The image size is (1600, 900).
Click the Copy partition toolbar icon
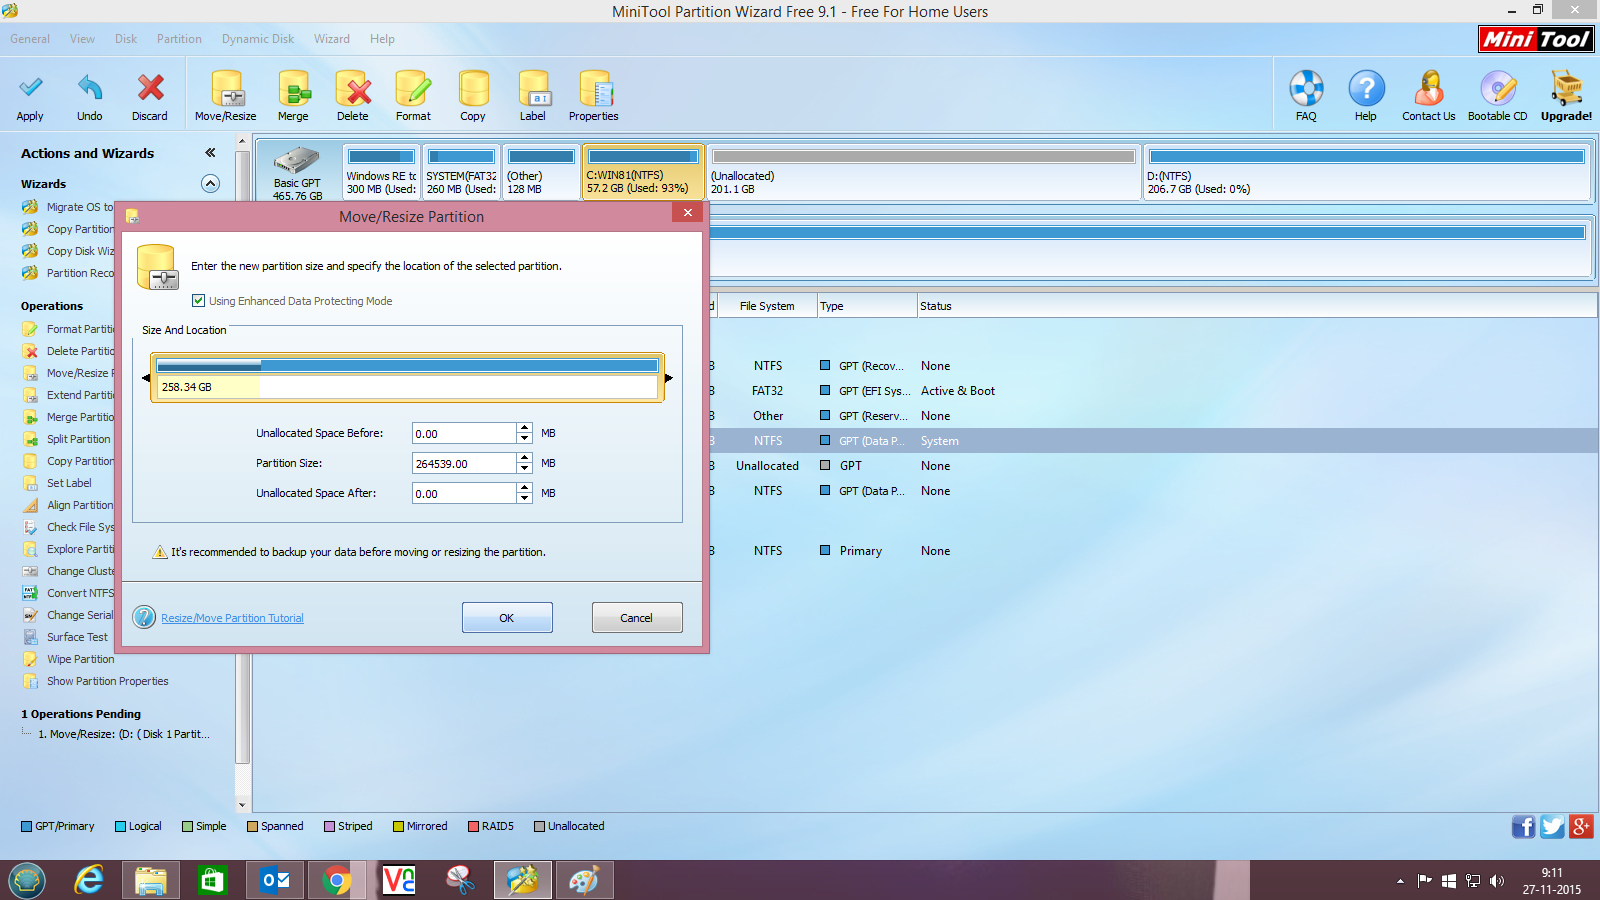[x=473, y=88]
